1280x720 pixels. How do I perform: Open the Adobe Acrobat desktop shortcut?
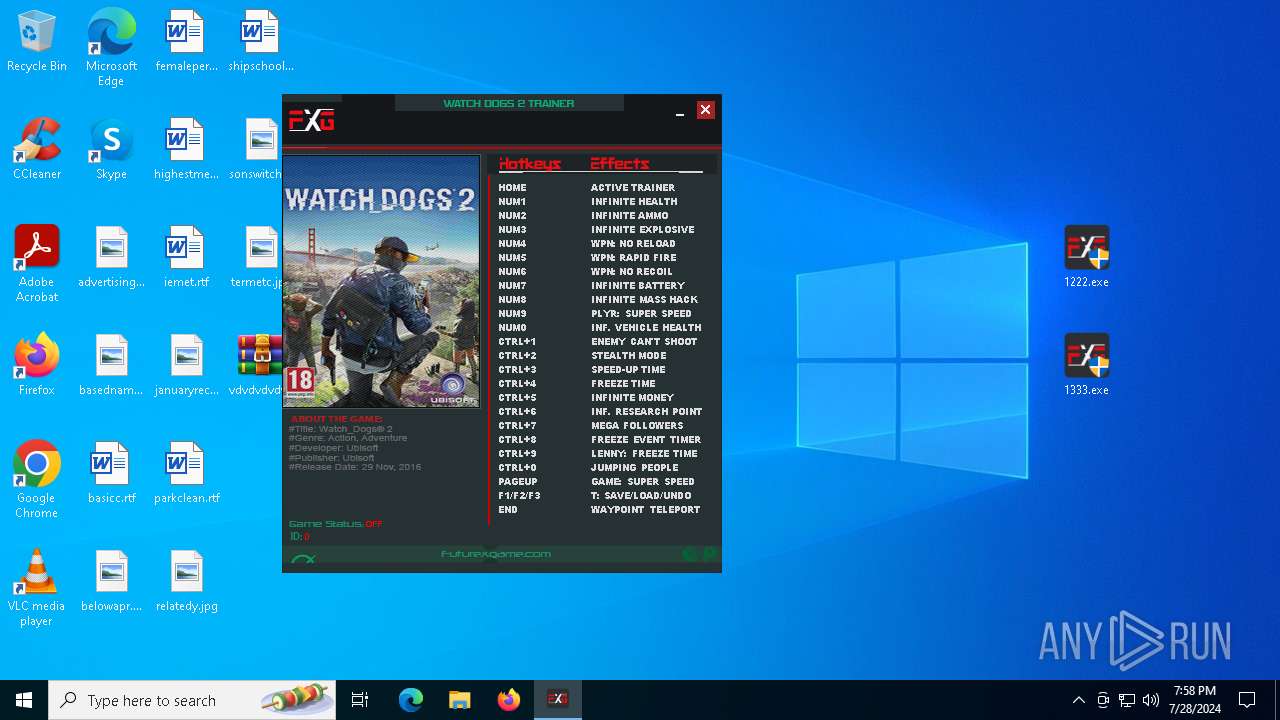point(37,264)
